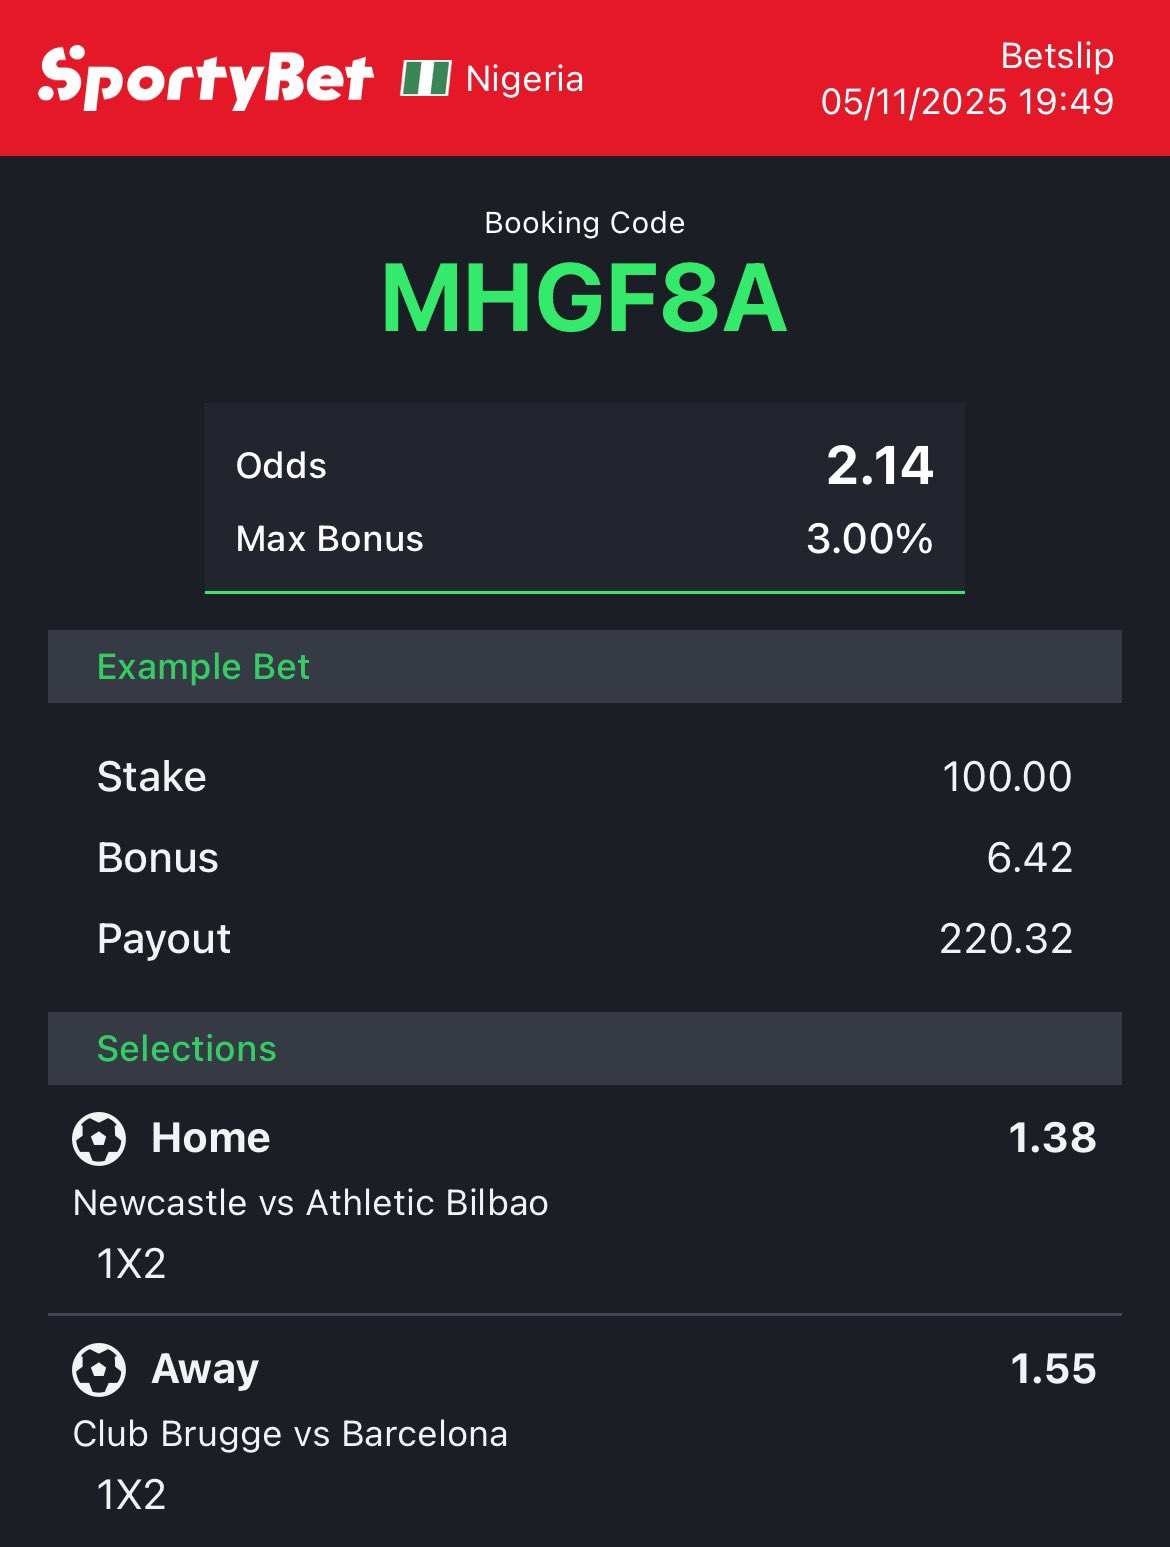Click the football icon beside Away
This screenshot has width=1170, height=1547.
coord(99,1369)
